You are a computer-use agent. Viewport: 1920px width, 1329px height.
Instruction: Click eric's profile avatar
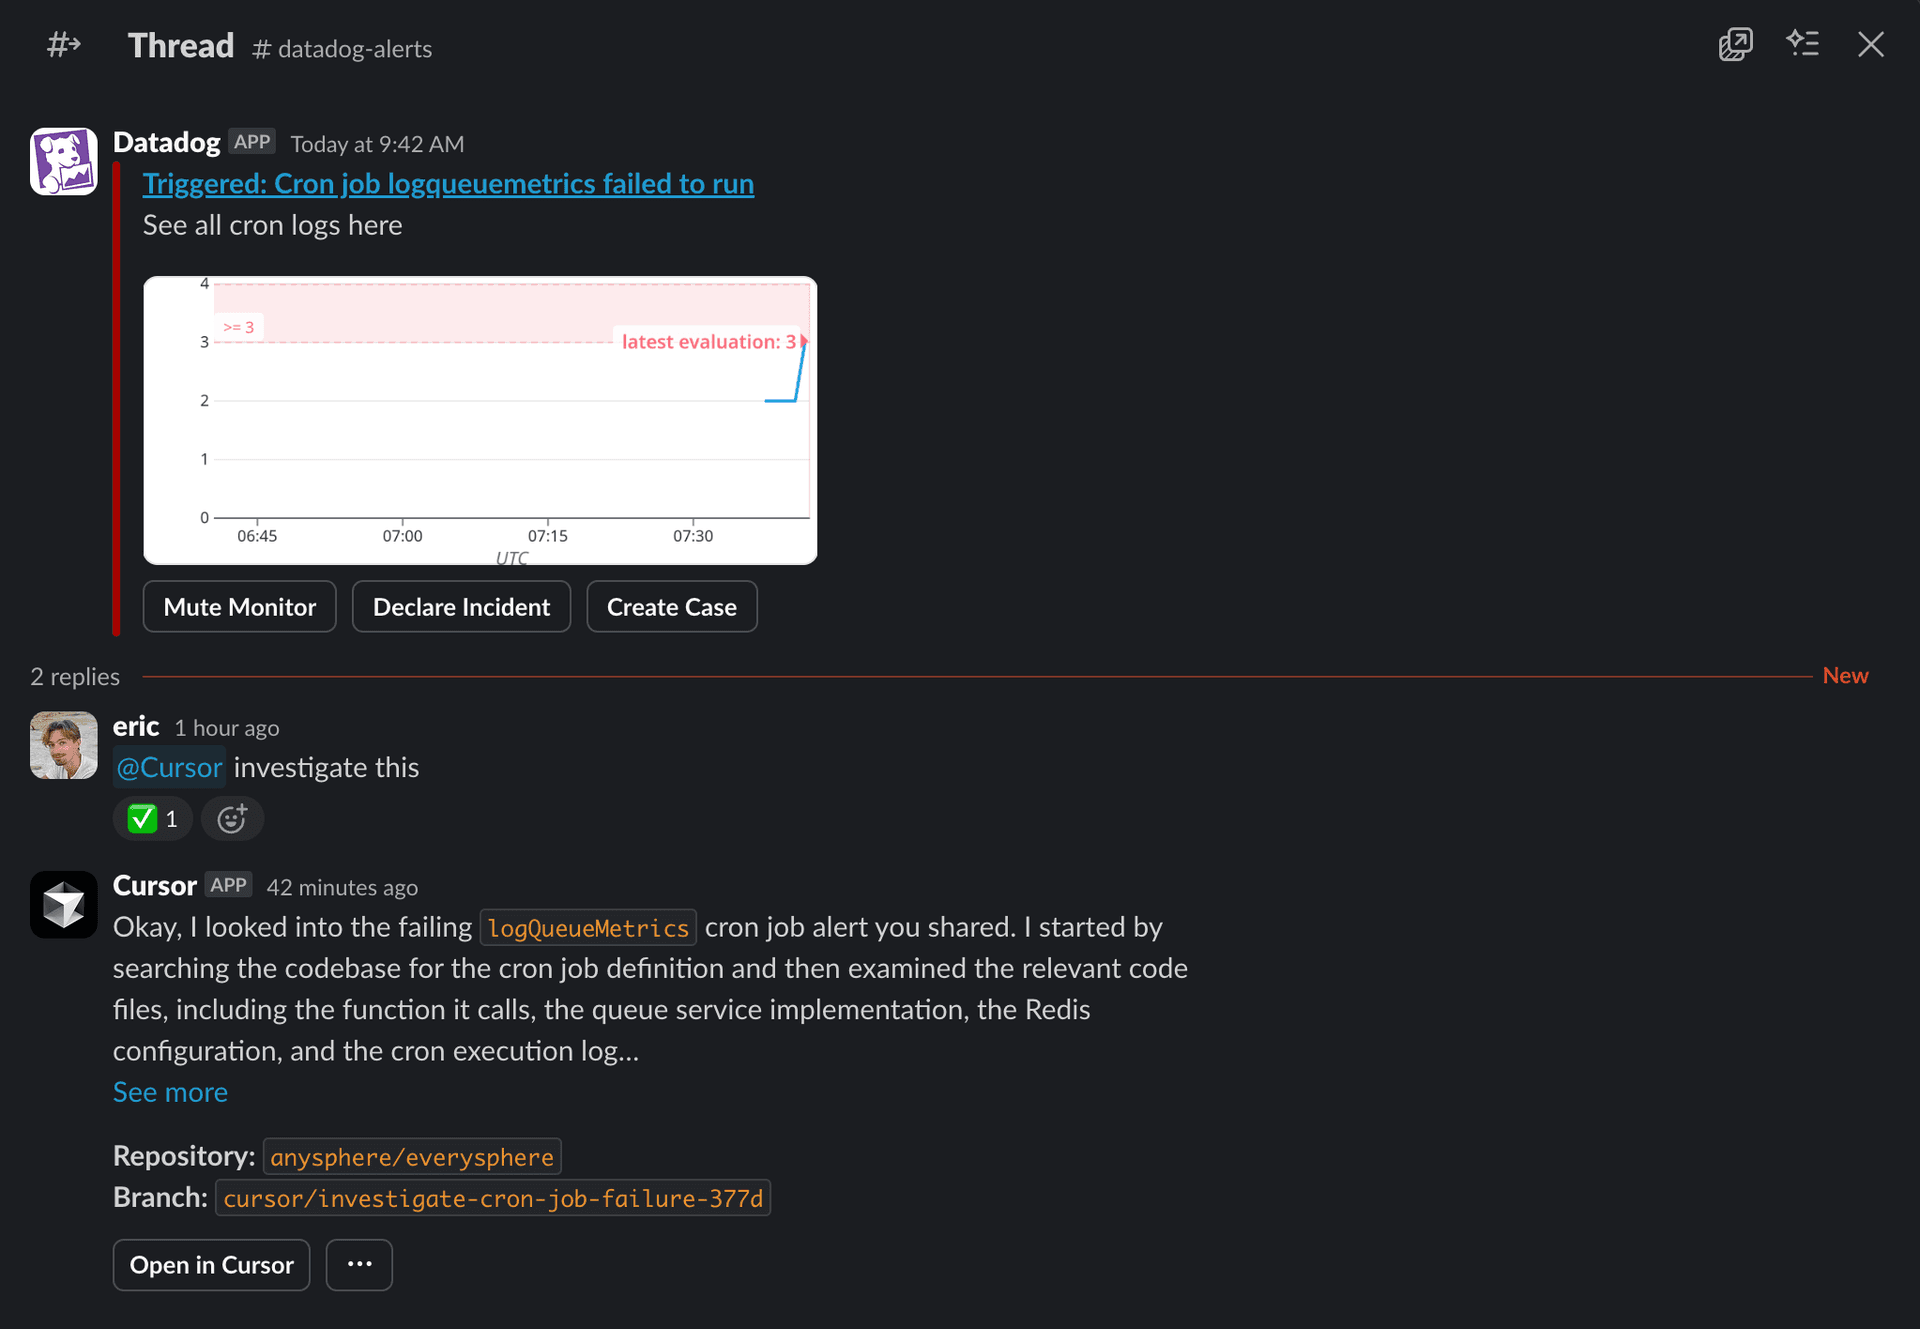click(64, 745)
